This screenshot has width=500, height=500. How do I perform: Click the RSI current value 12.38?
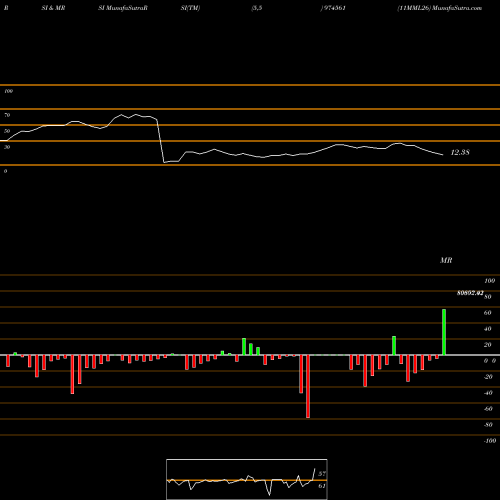pos(460,152)
